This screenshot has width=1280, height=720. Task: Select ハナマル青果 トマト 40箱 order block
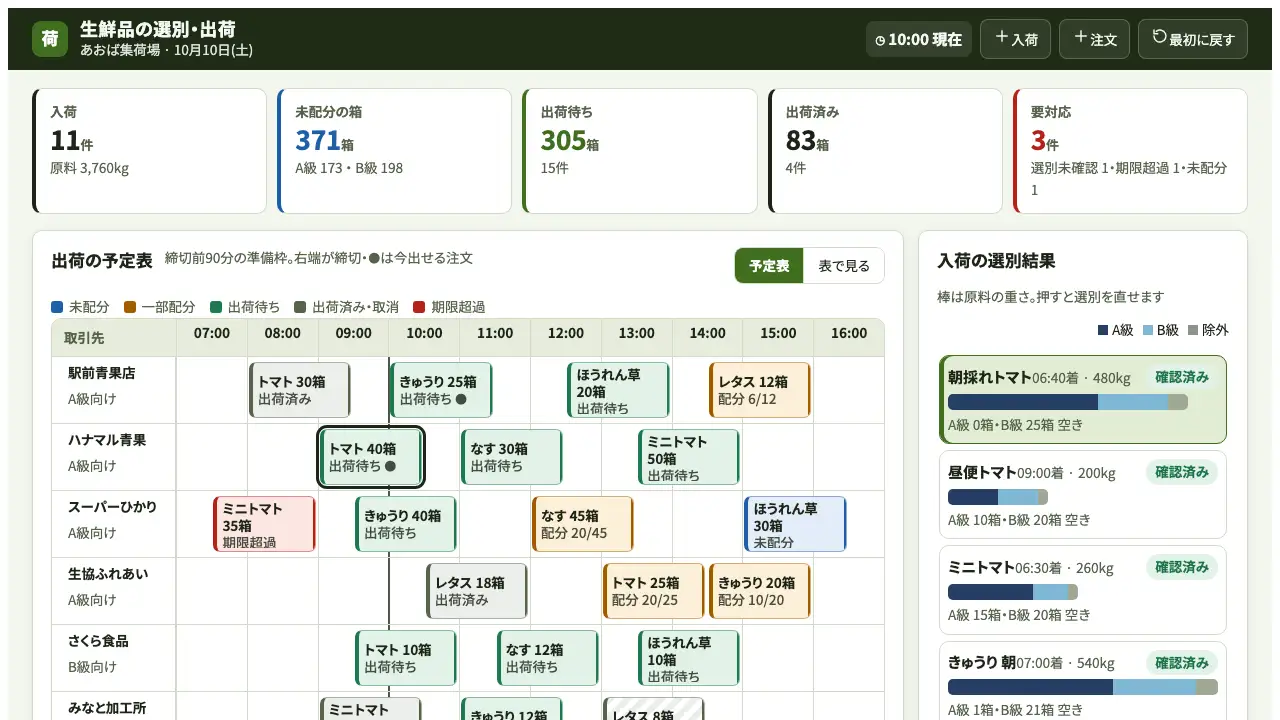tap(371, 457)
